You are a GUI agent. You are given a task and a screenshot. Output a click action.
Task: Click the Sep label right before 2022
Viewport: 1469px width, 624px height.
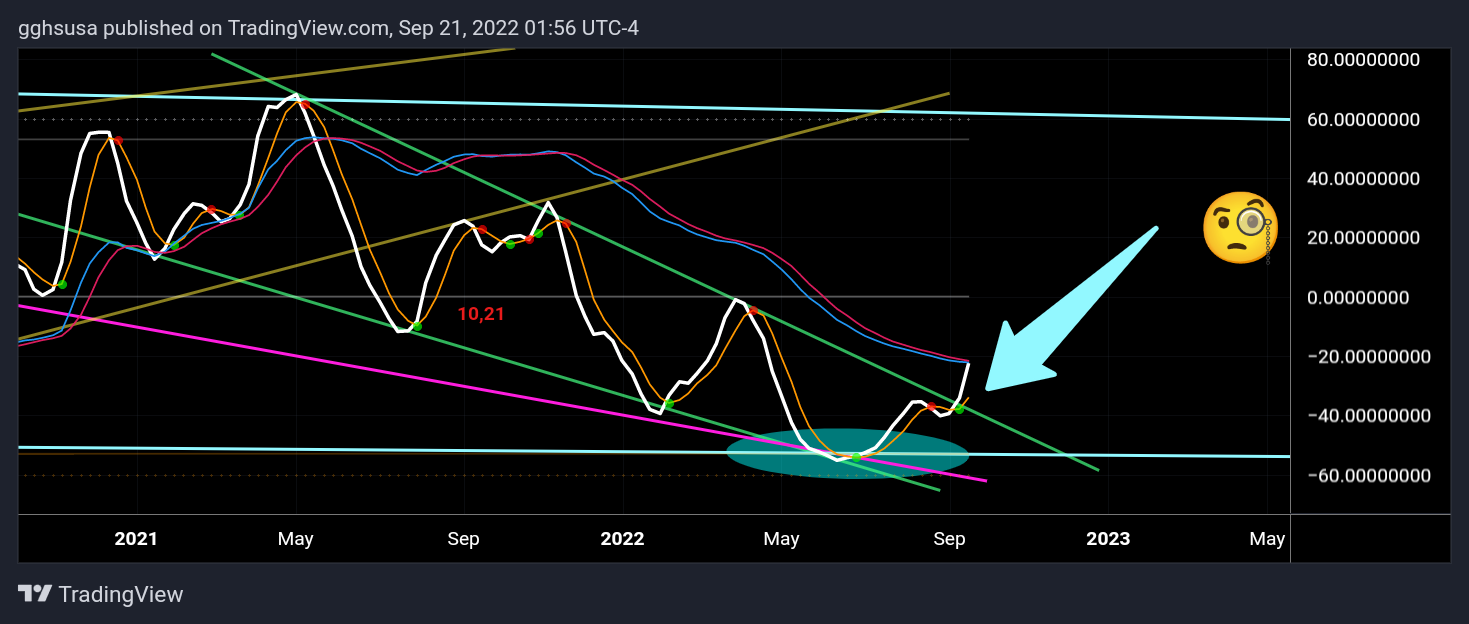point(463,539)
